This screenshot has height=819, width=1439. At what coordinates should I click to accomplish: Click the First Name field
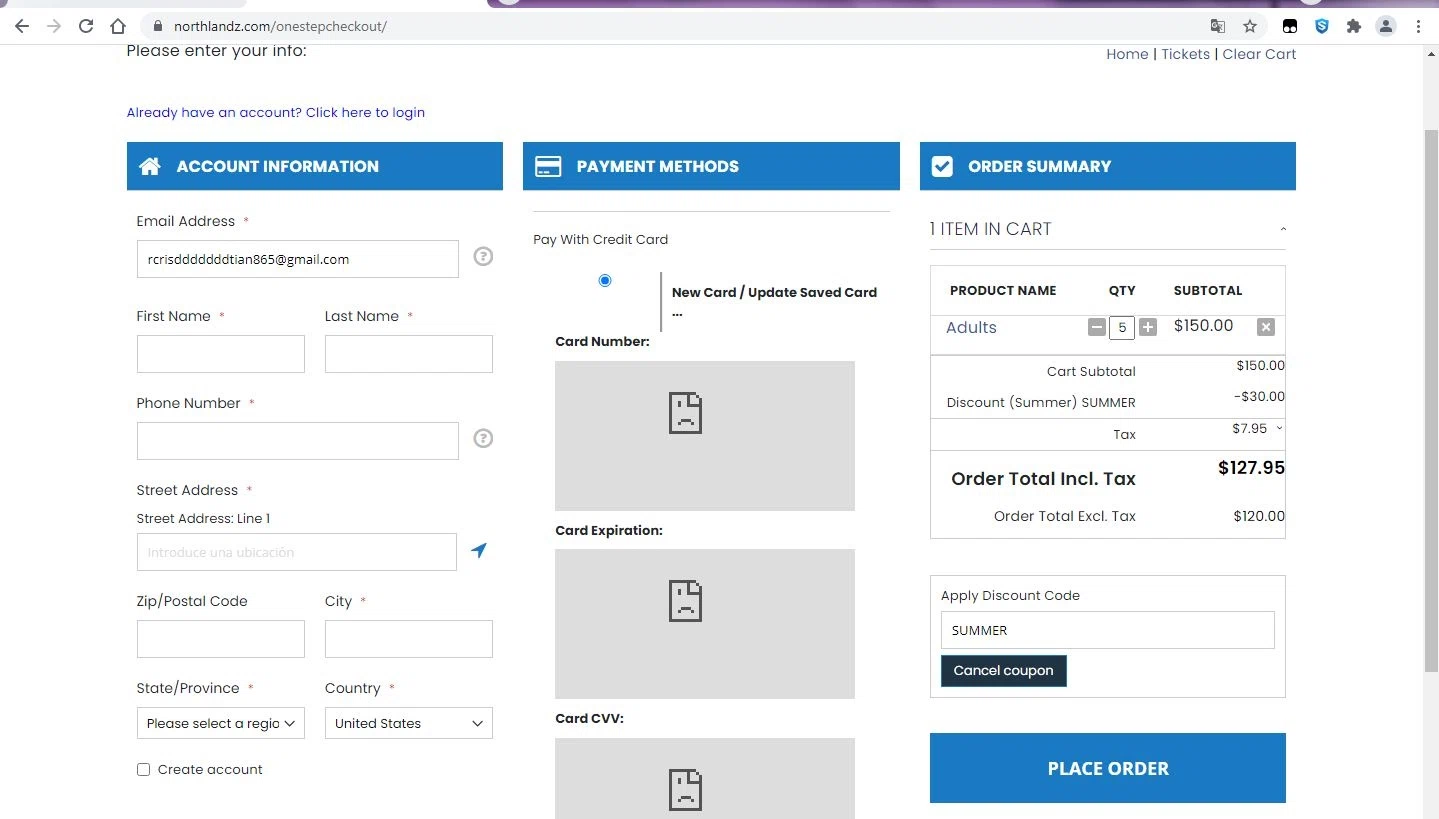pos(221,354)
